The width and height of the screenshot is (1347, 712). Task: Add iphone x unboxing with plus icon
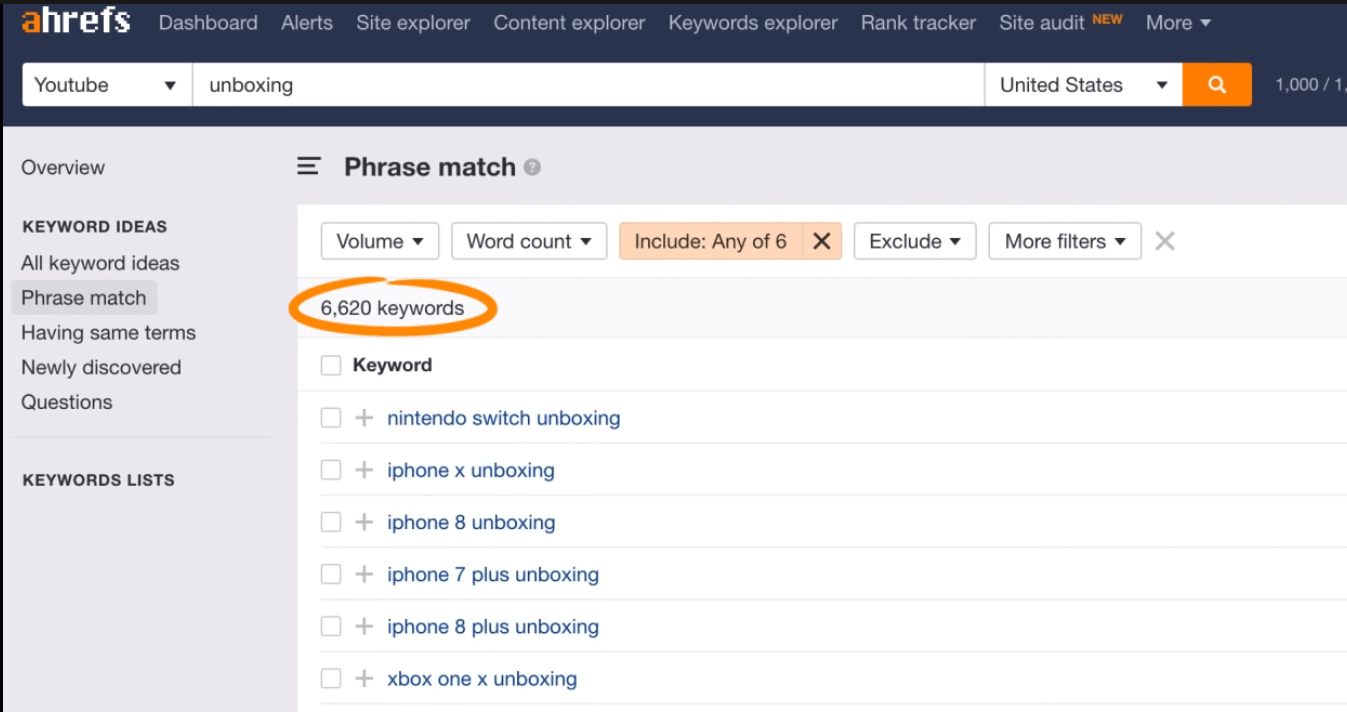(364, 470)
